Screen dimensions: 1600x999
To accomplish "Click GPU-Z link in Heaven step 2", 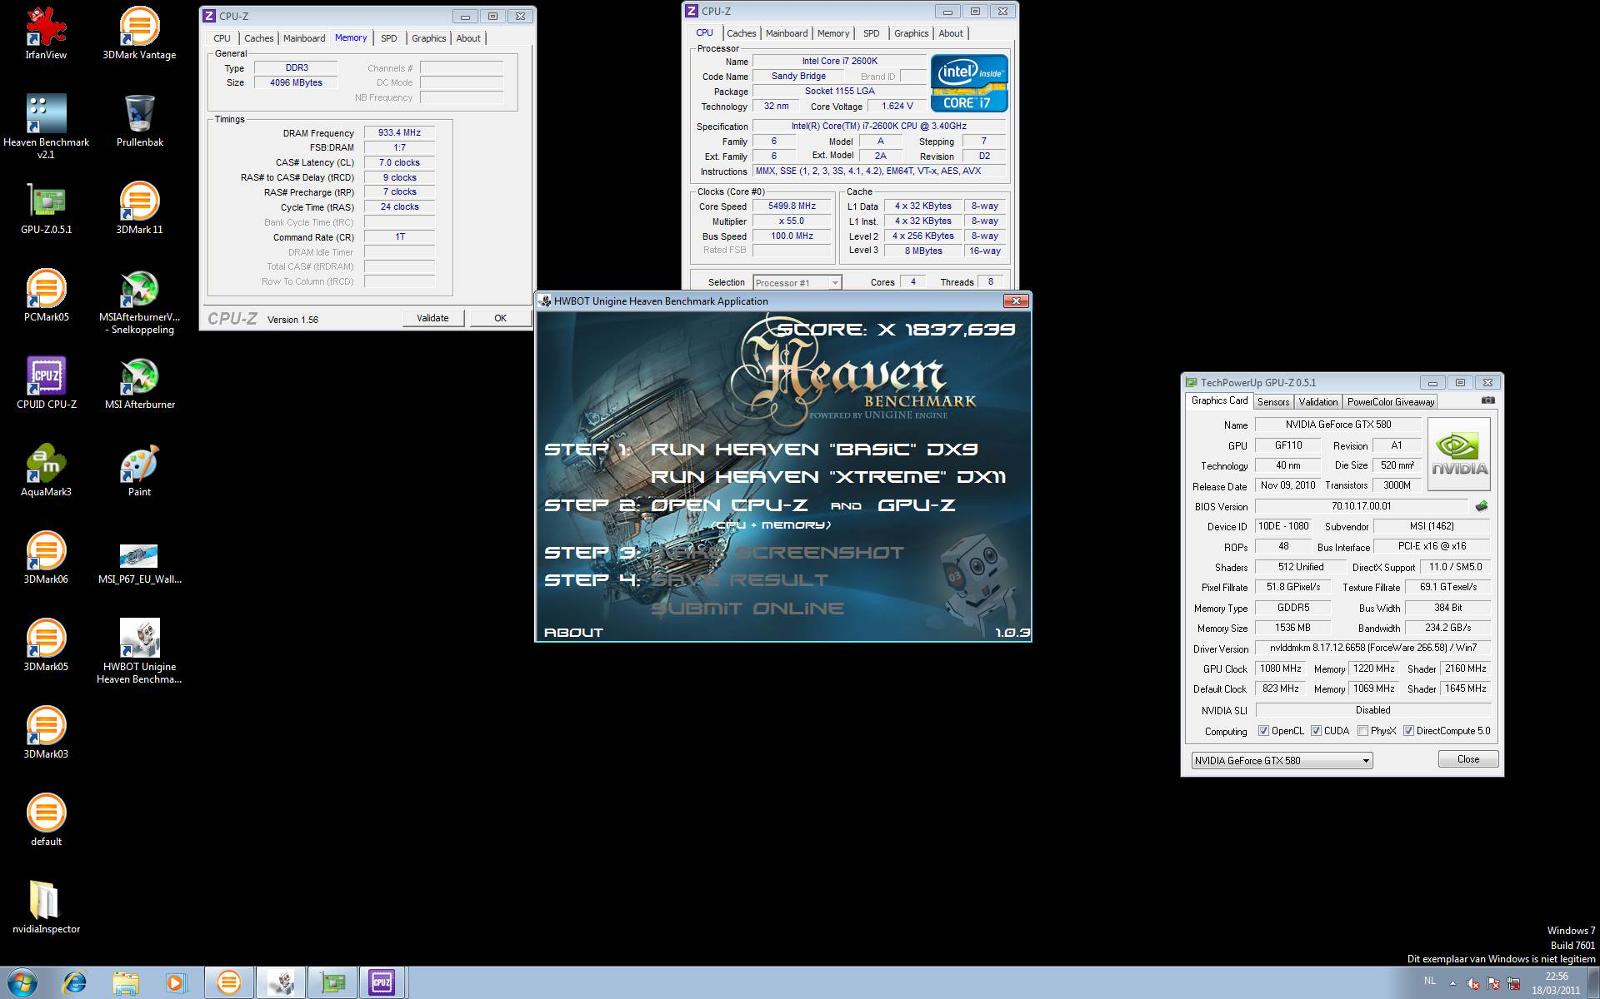I will coord(917,505).
